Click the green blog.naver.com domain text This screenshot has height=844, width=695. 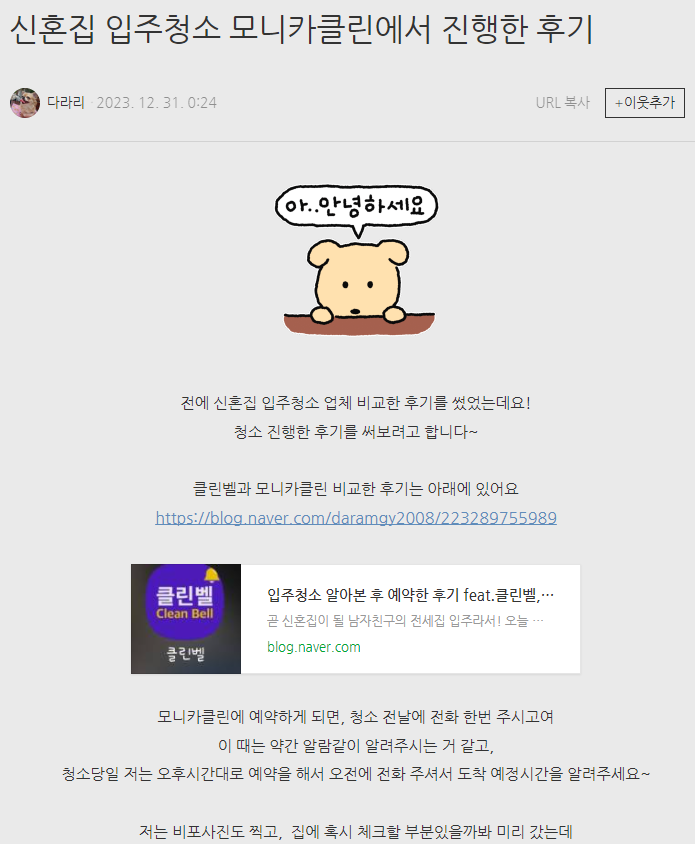pyautogui.click(x=314, y=647)
